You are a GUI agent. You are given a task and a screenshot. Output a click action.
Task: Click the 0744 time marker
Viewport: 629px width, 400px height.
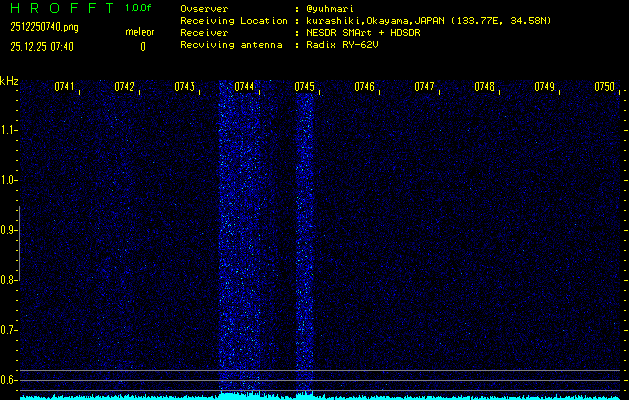(x=244, y=87)
